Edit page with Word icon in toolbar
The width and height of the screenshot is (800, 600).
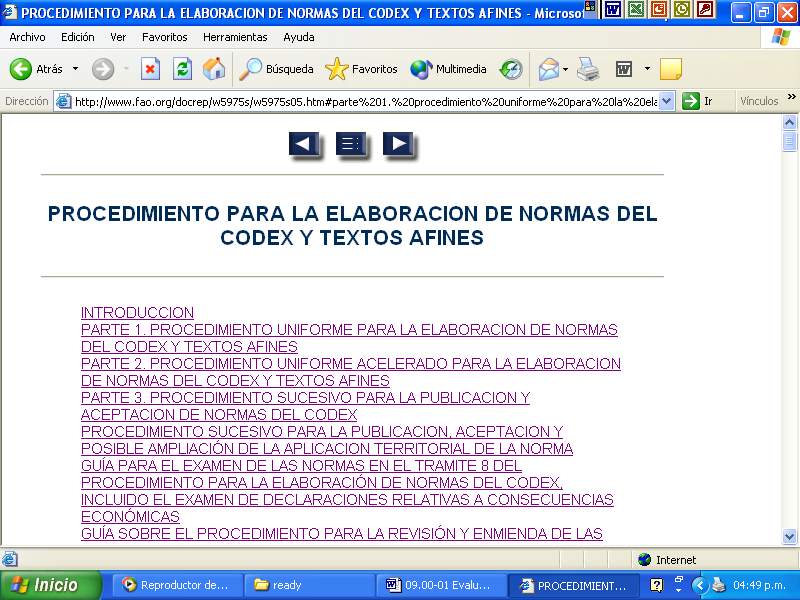(623, 69)
